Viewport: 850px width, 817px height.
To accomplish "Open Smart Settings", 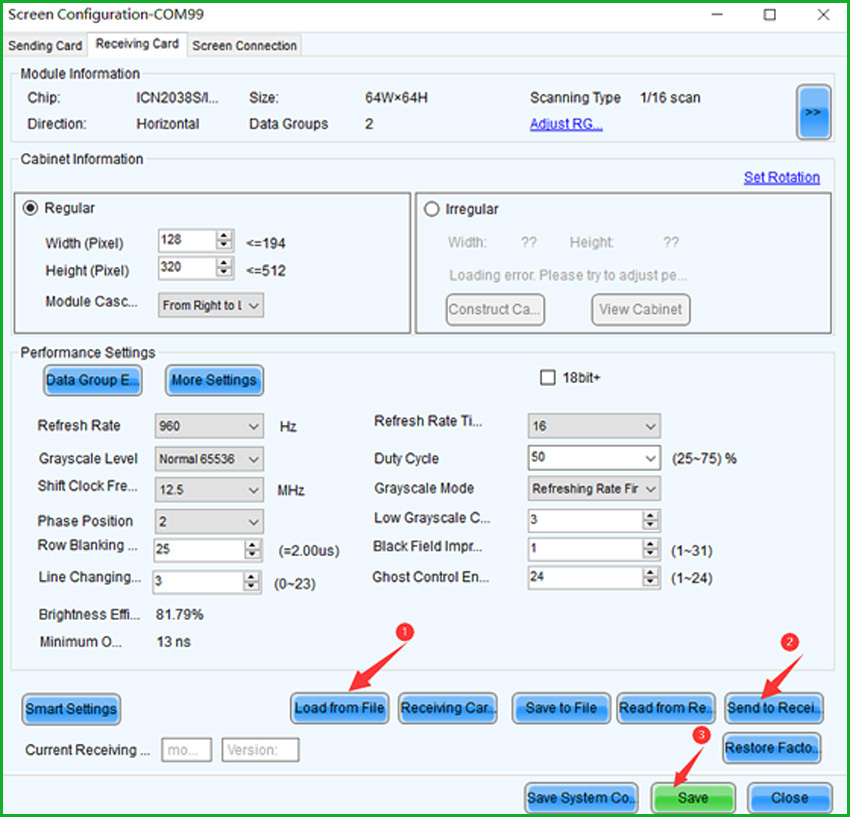I will [x=70, y=708].
